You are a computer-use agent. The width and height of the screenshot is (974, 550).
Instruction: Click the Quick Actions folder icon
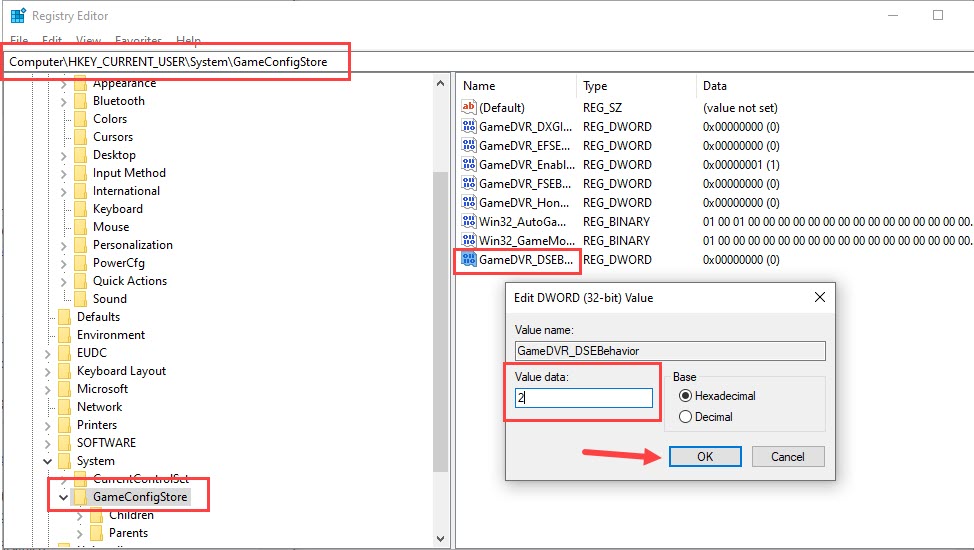click(81, 281)
